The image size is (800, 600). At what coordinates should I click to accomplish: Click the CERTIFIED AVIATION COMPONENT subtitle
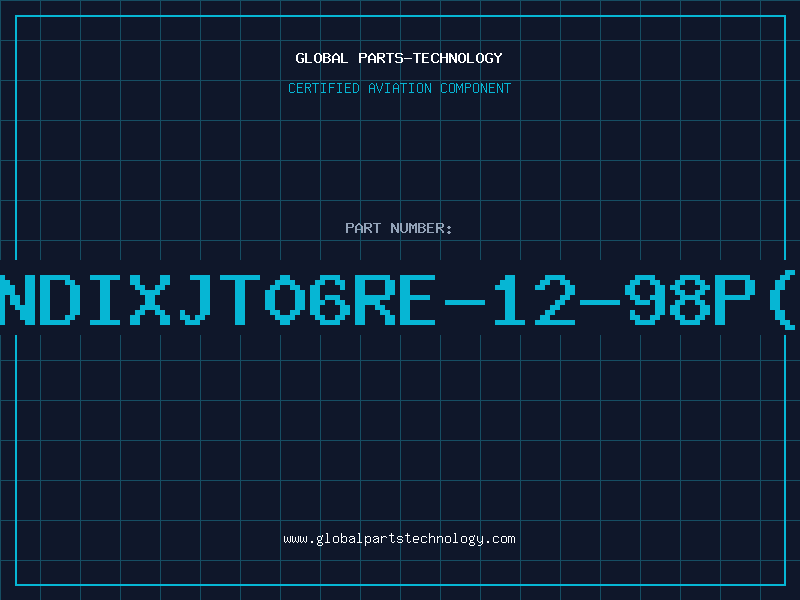(399, 88)
